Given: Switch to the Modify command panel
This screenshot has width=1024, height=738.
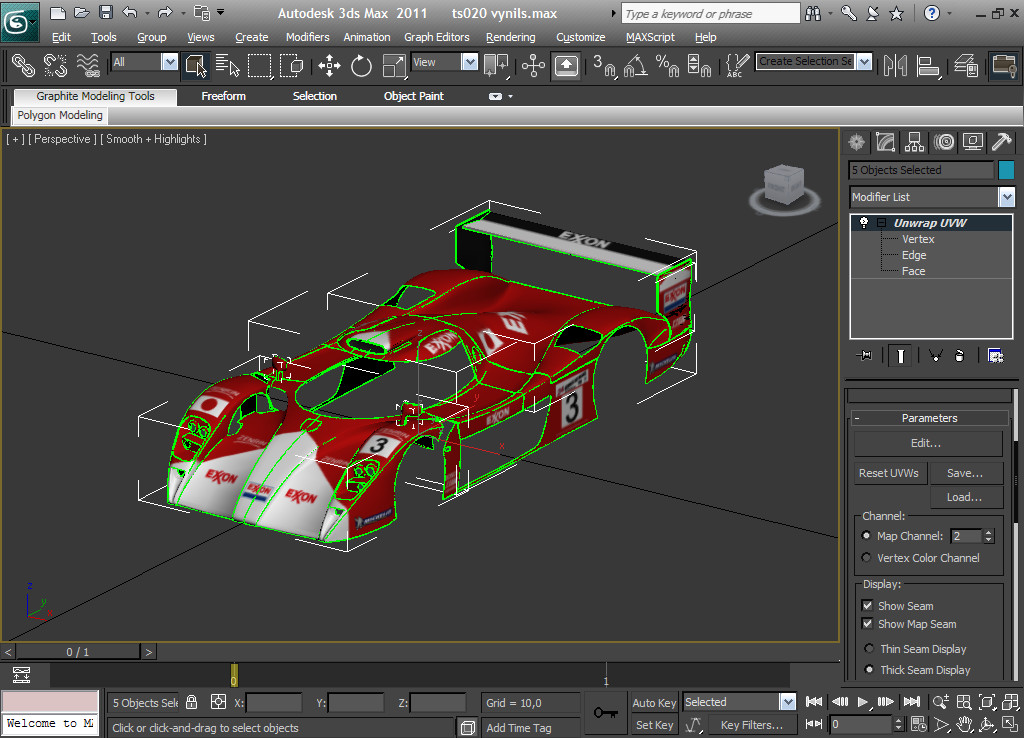Looking at the screenshot, I should [x=886, y=142].
